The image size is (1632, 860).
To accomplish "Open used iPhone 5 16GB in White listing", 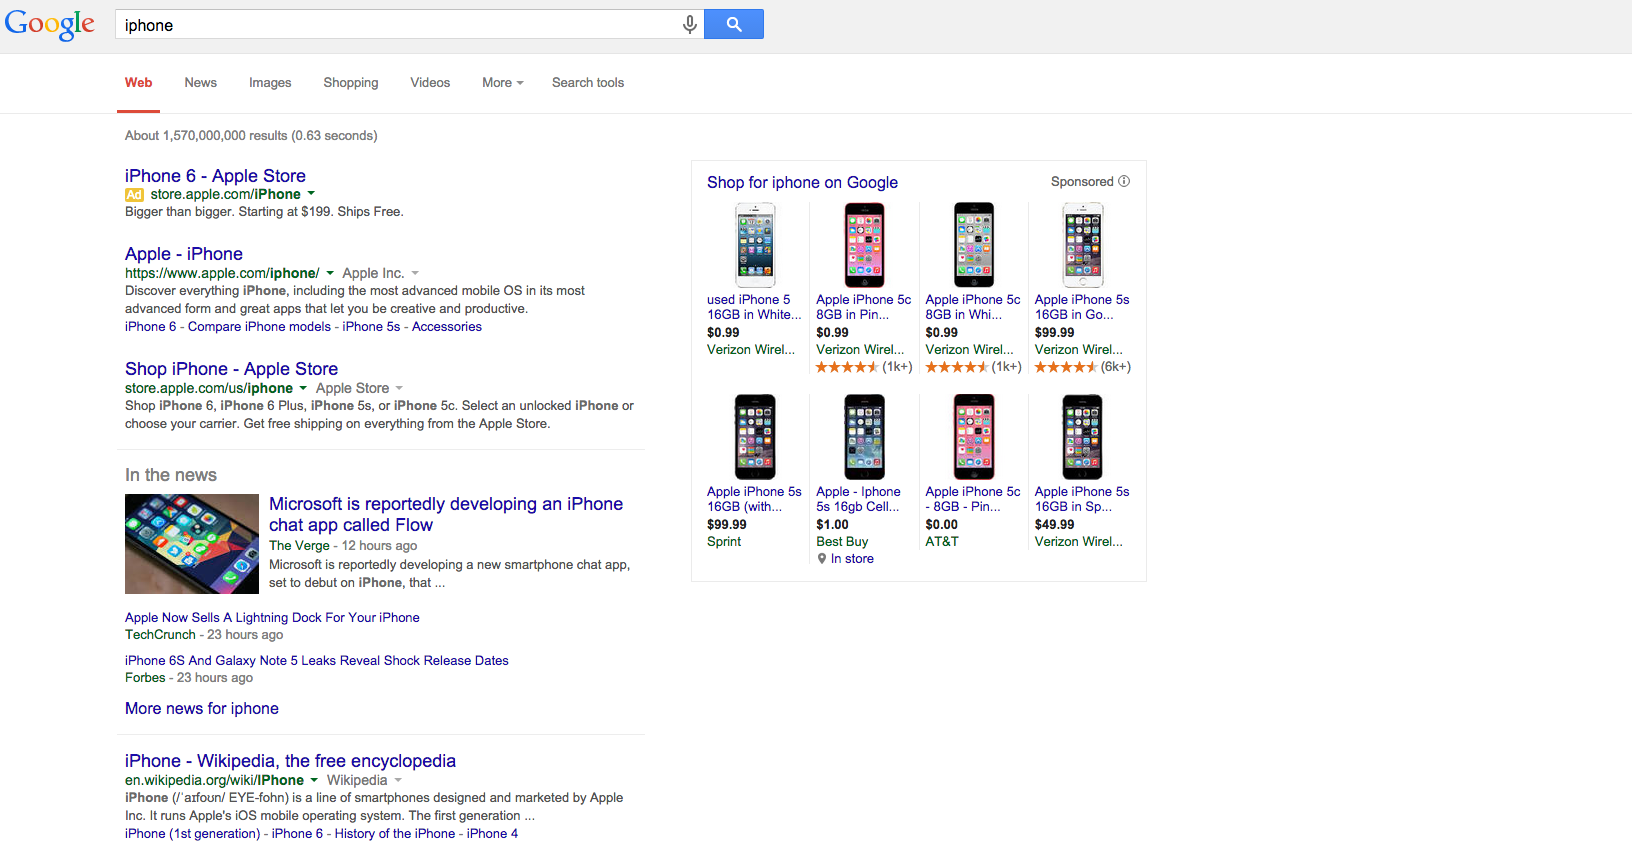I will tap(754, 307).
